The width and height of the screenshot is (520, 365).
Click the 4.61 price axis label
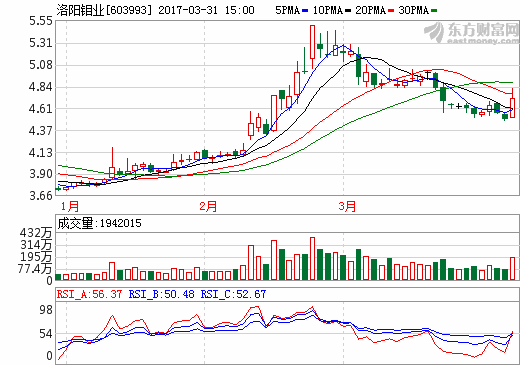click(41, 109)
